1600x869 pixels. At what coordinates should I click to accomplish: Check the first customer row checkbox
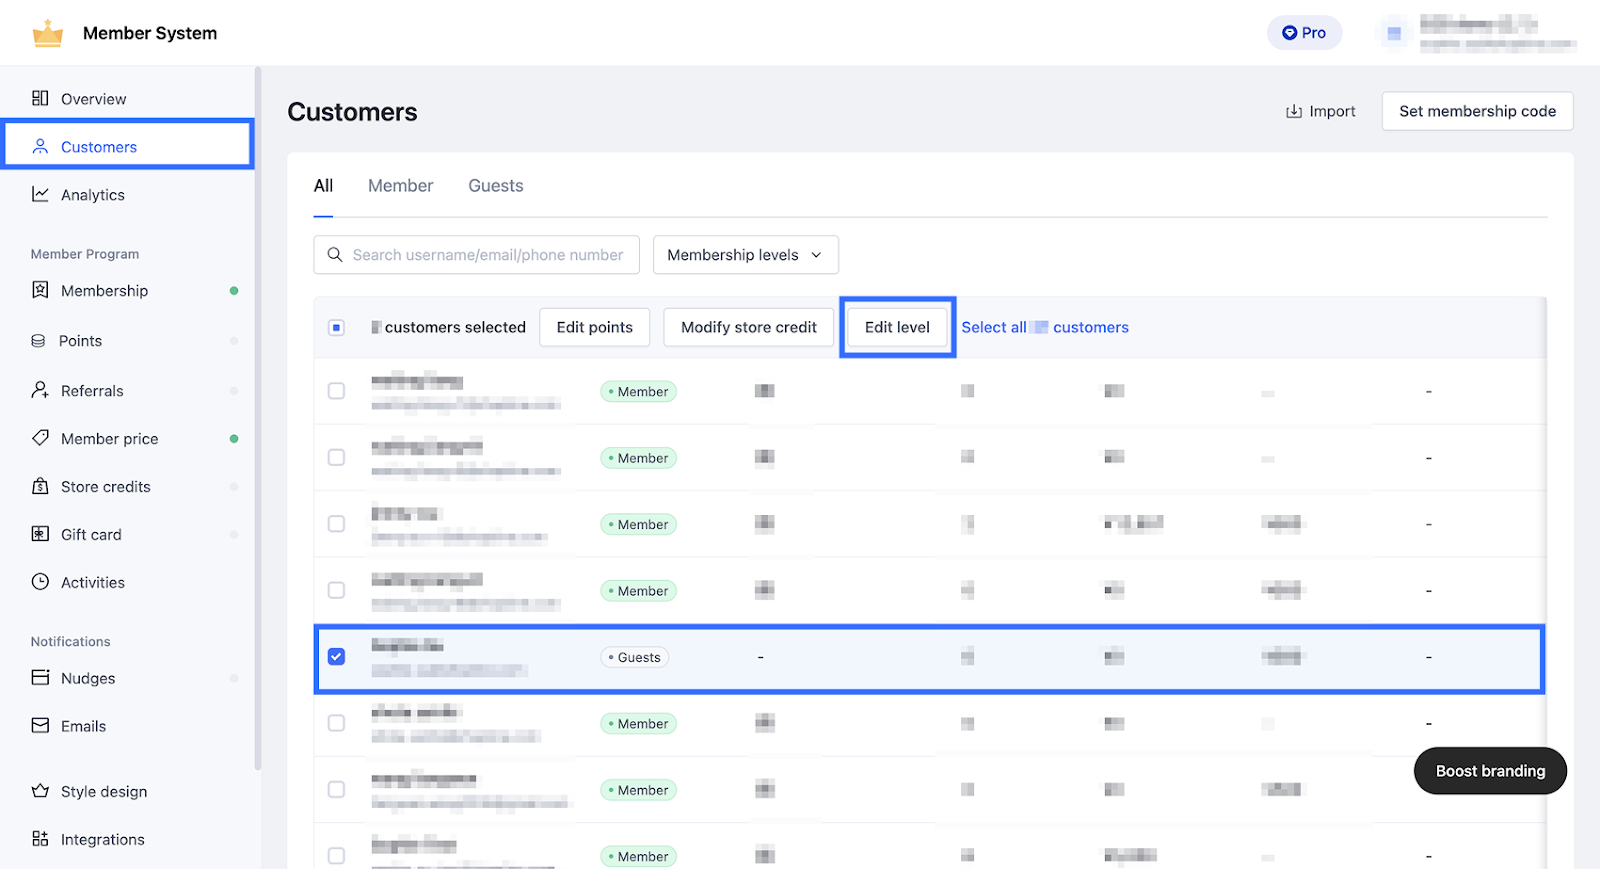[x=337, y=391]
